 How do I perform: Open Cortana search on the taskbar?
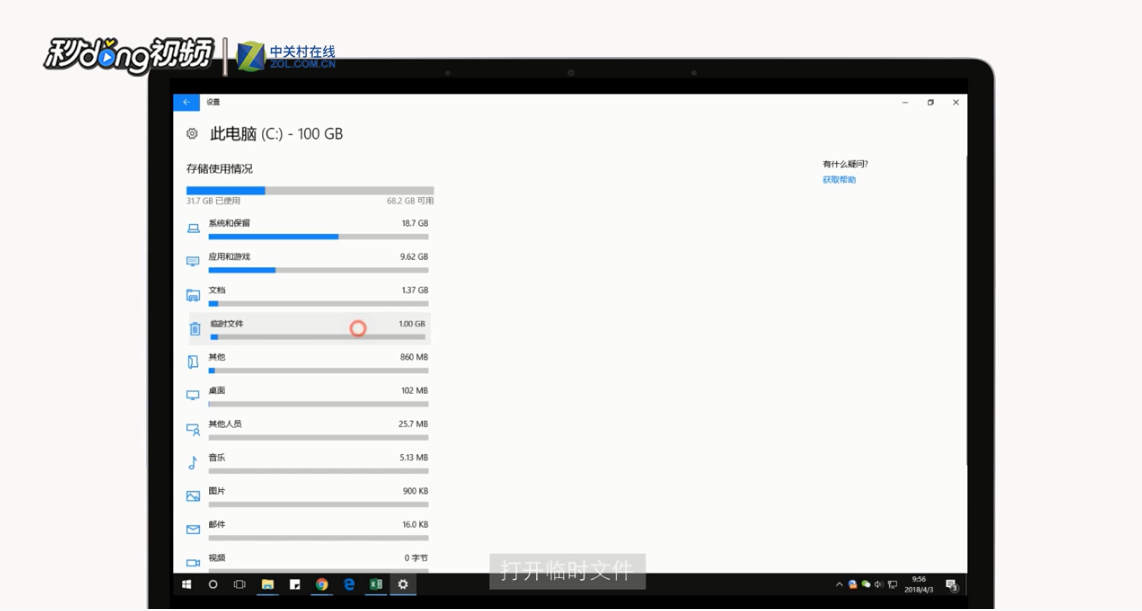pyautogui.click(x=213, y=583)
